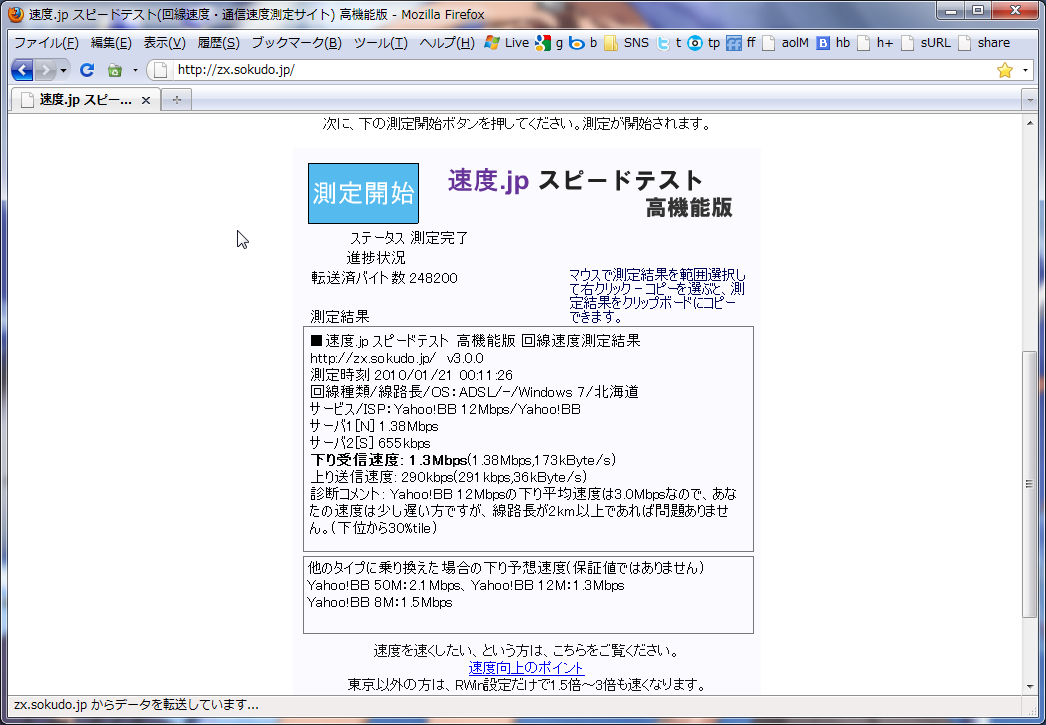Reload the page with the refresh icon
1046x725 pixels.
pyautogui.click(x=87, y=70)
